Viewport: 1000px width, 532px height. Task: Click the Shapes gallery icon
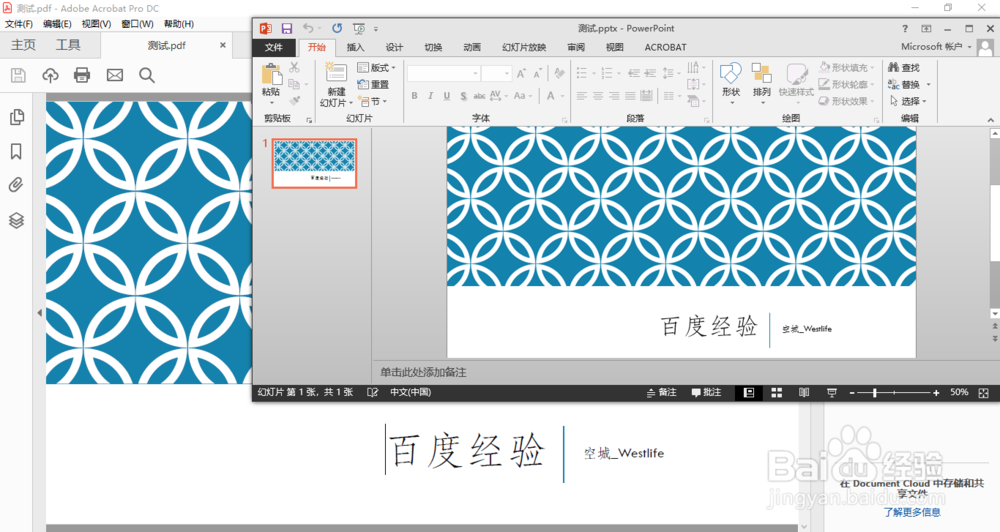click(x=731, y=73)
